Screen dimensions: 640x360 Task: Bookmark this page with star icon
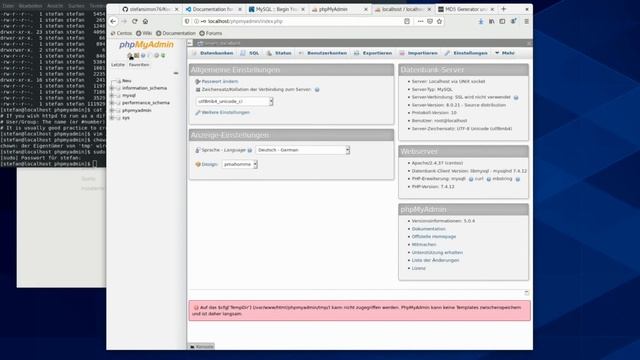tap(439, 21)
